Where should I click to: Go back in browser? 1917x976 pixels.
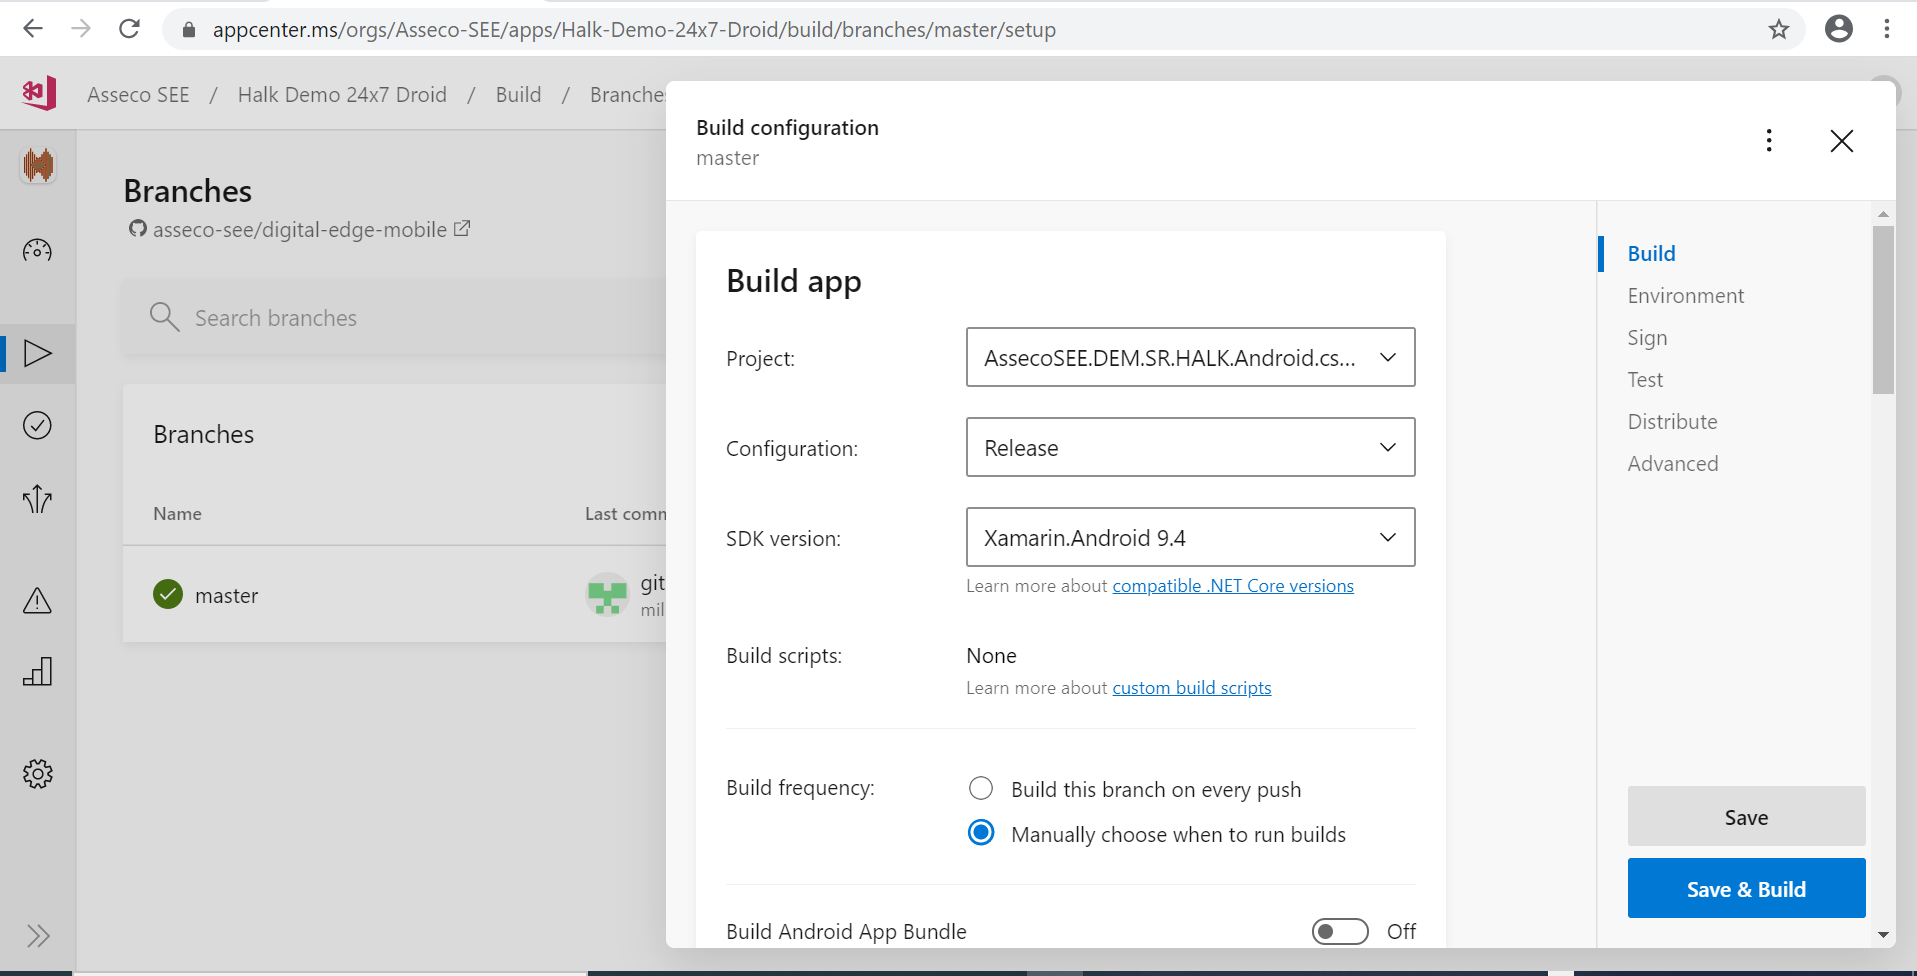pyautogui.click(x=33, y=29)
